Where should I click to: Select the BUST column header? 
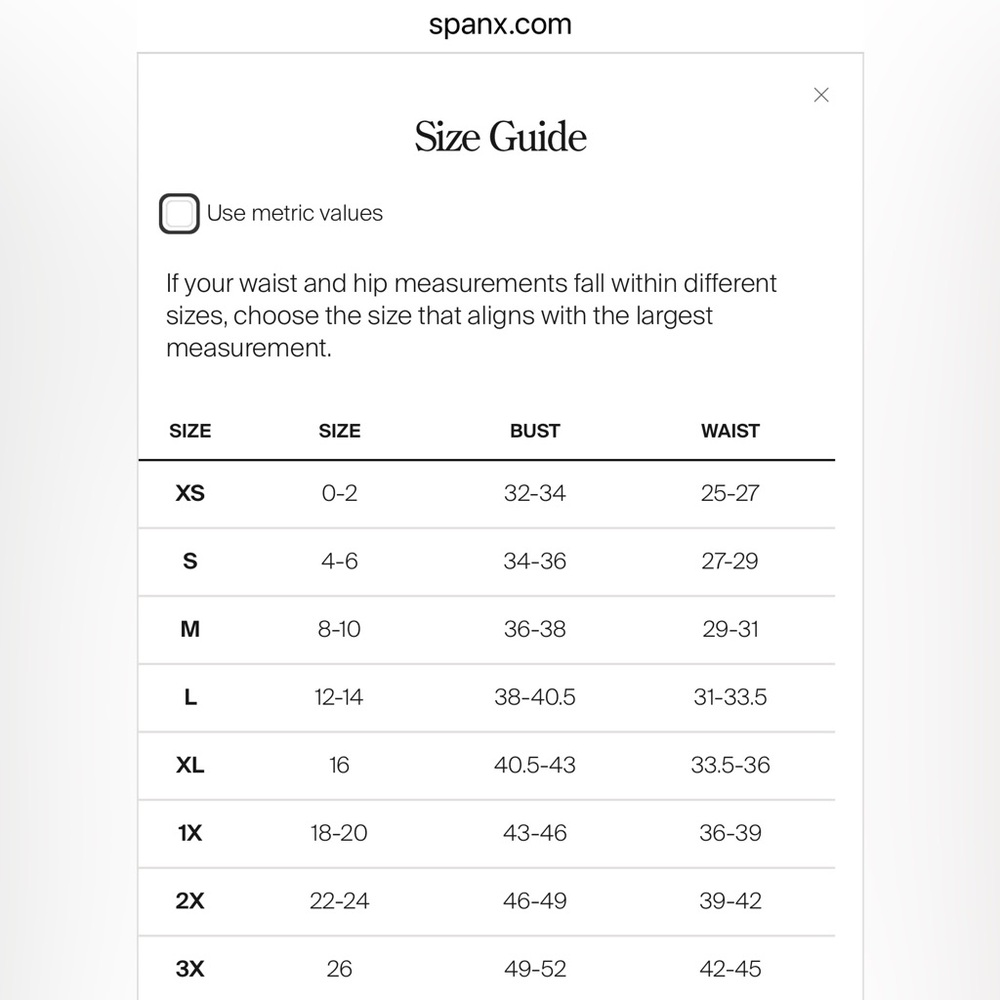[535, 431]
